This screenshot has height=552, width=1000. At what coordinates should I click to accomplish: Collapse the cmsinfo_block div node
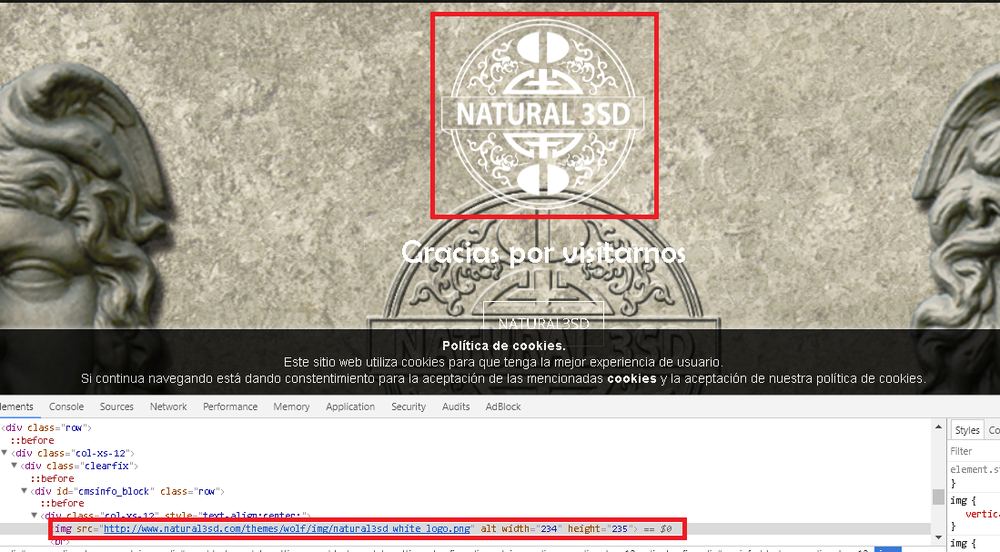click(24, 491)
